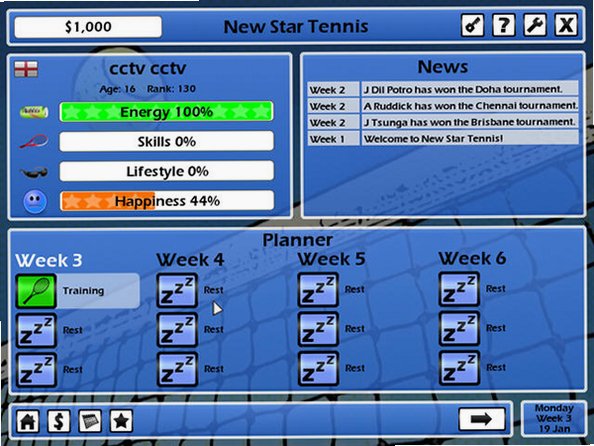Click the Week 4 planner heading
The image size is (594, 446).
pyautogui.click(x=190, y=260)
